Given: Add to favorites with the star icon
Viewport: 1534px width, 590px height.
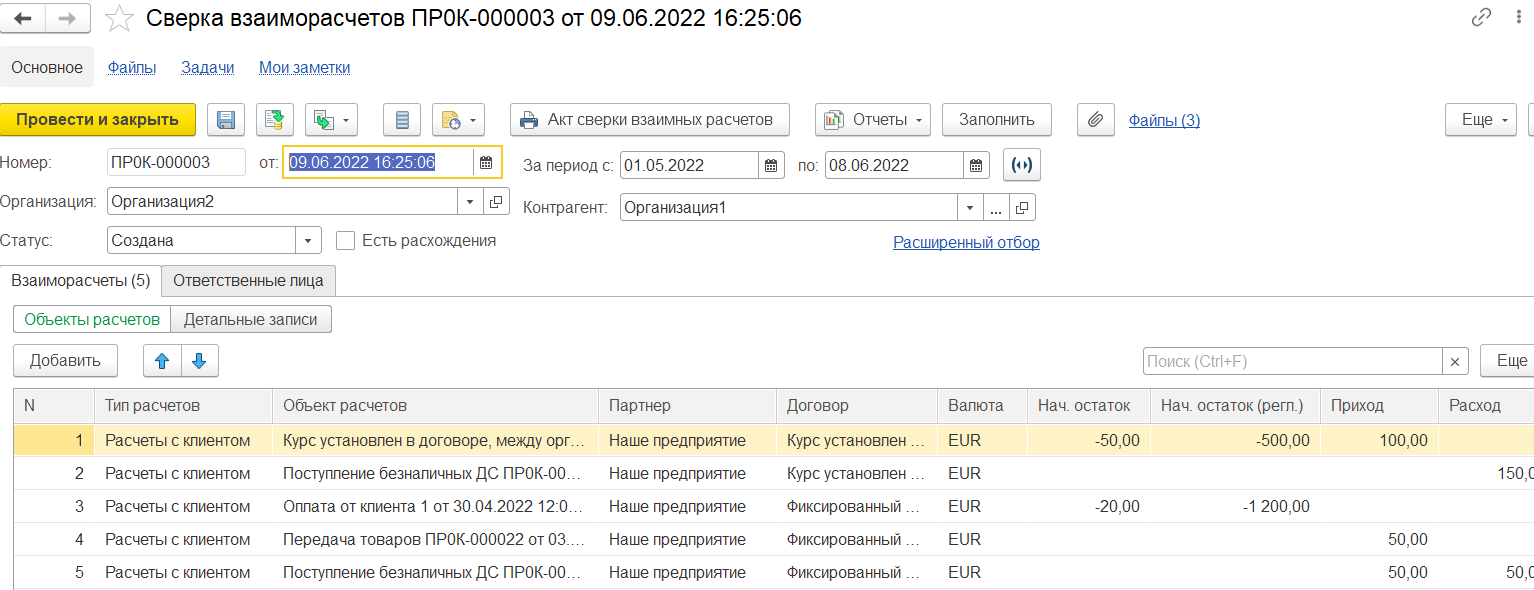Looking at the screenshot, I should click(x=119, y=18).
